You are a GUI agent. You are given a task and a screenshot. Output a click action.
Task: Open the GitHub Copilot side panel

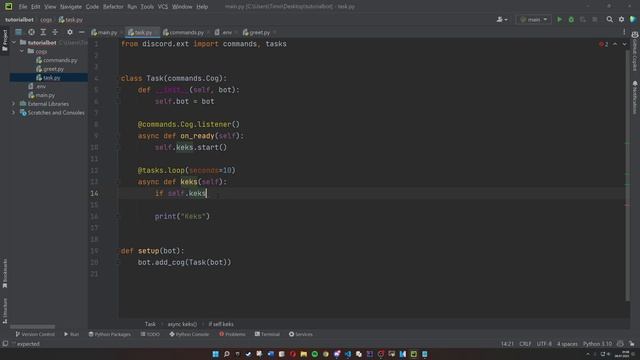click(x=635, y=51)
